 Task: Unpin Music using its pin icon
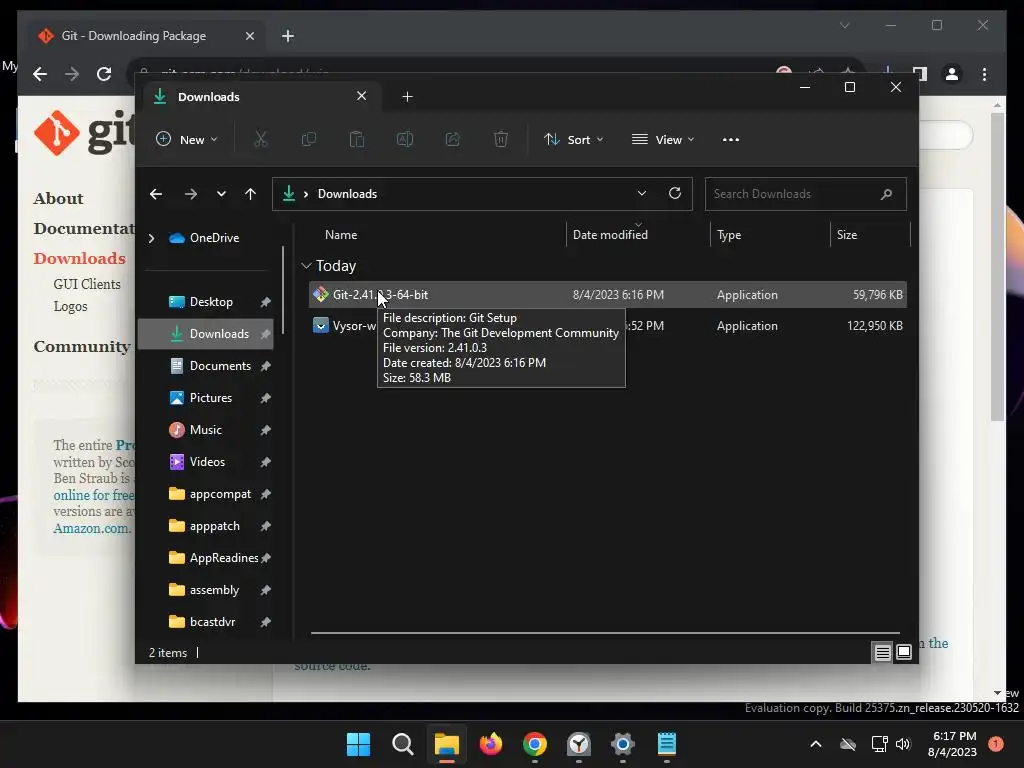(x=265, y=430)
